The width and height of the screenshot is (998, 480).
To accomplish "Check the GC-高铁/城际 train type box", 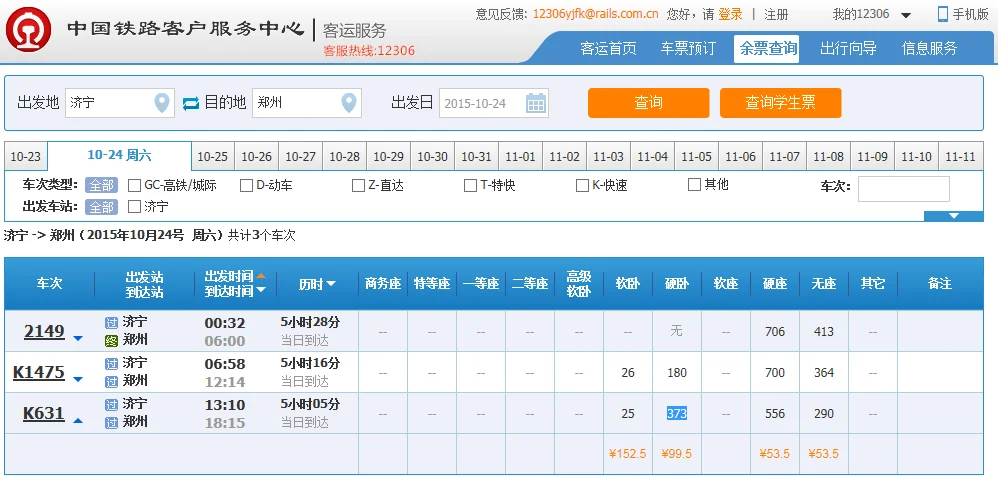I will click(134, 186).
